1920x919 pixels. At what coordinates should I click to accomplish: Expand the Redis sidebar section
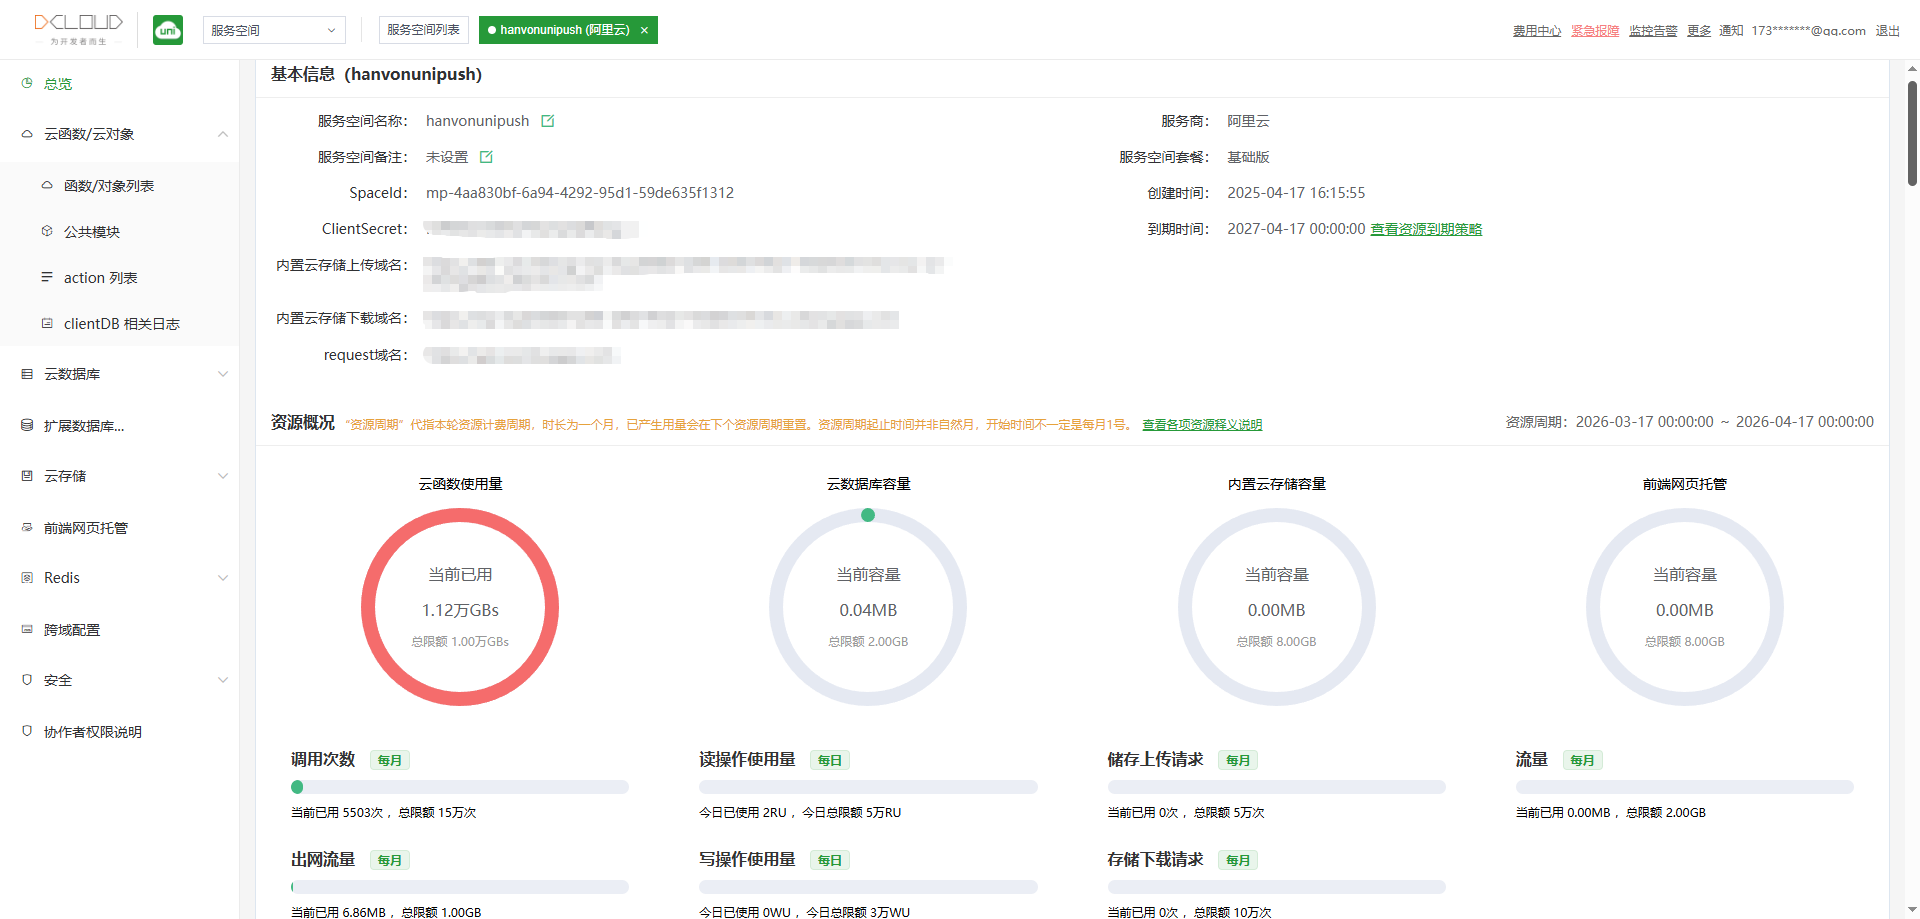point(223,578)
